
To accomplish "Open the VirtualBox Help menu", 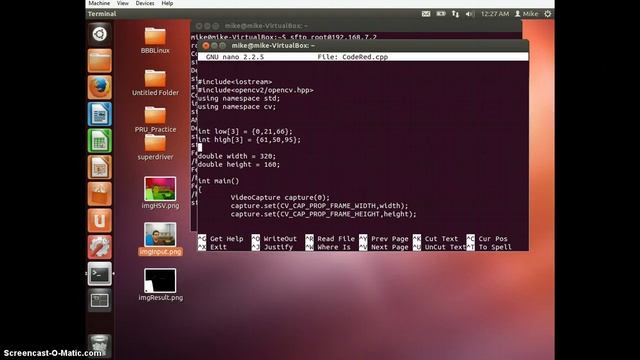I will pyautogui.click(x=167, y=3).
